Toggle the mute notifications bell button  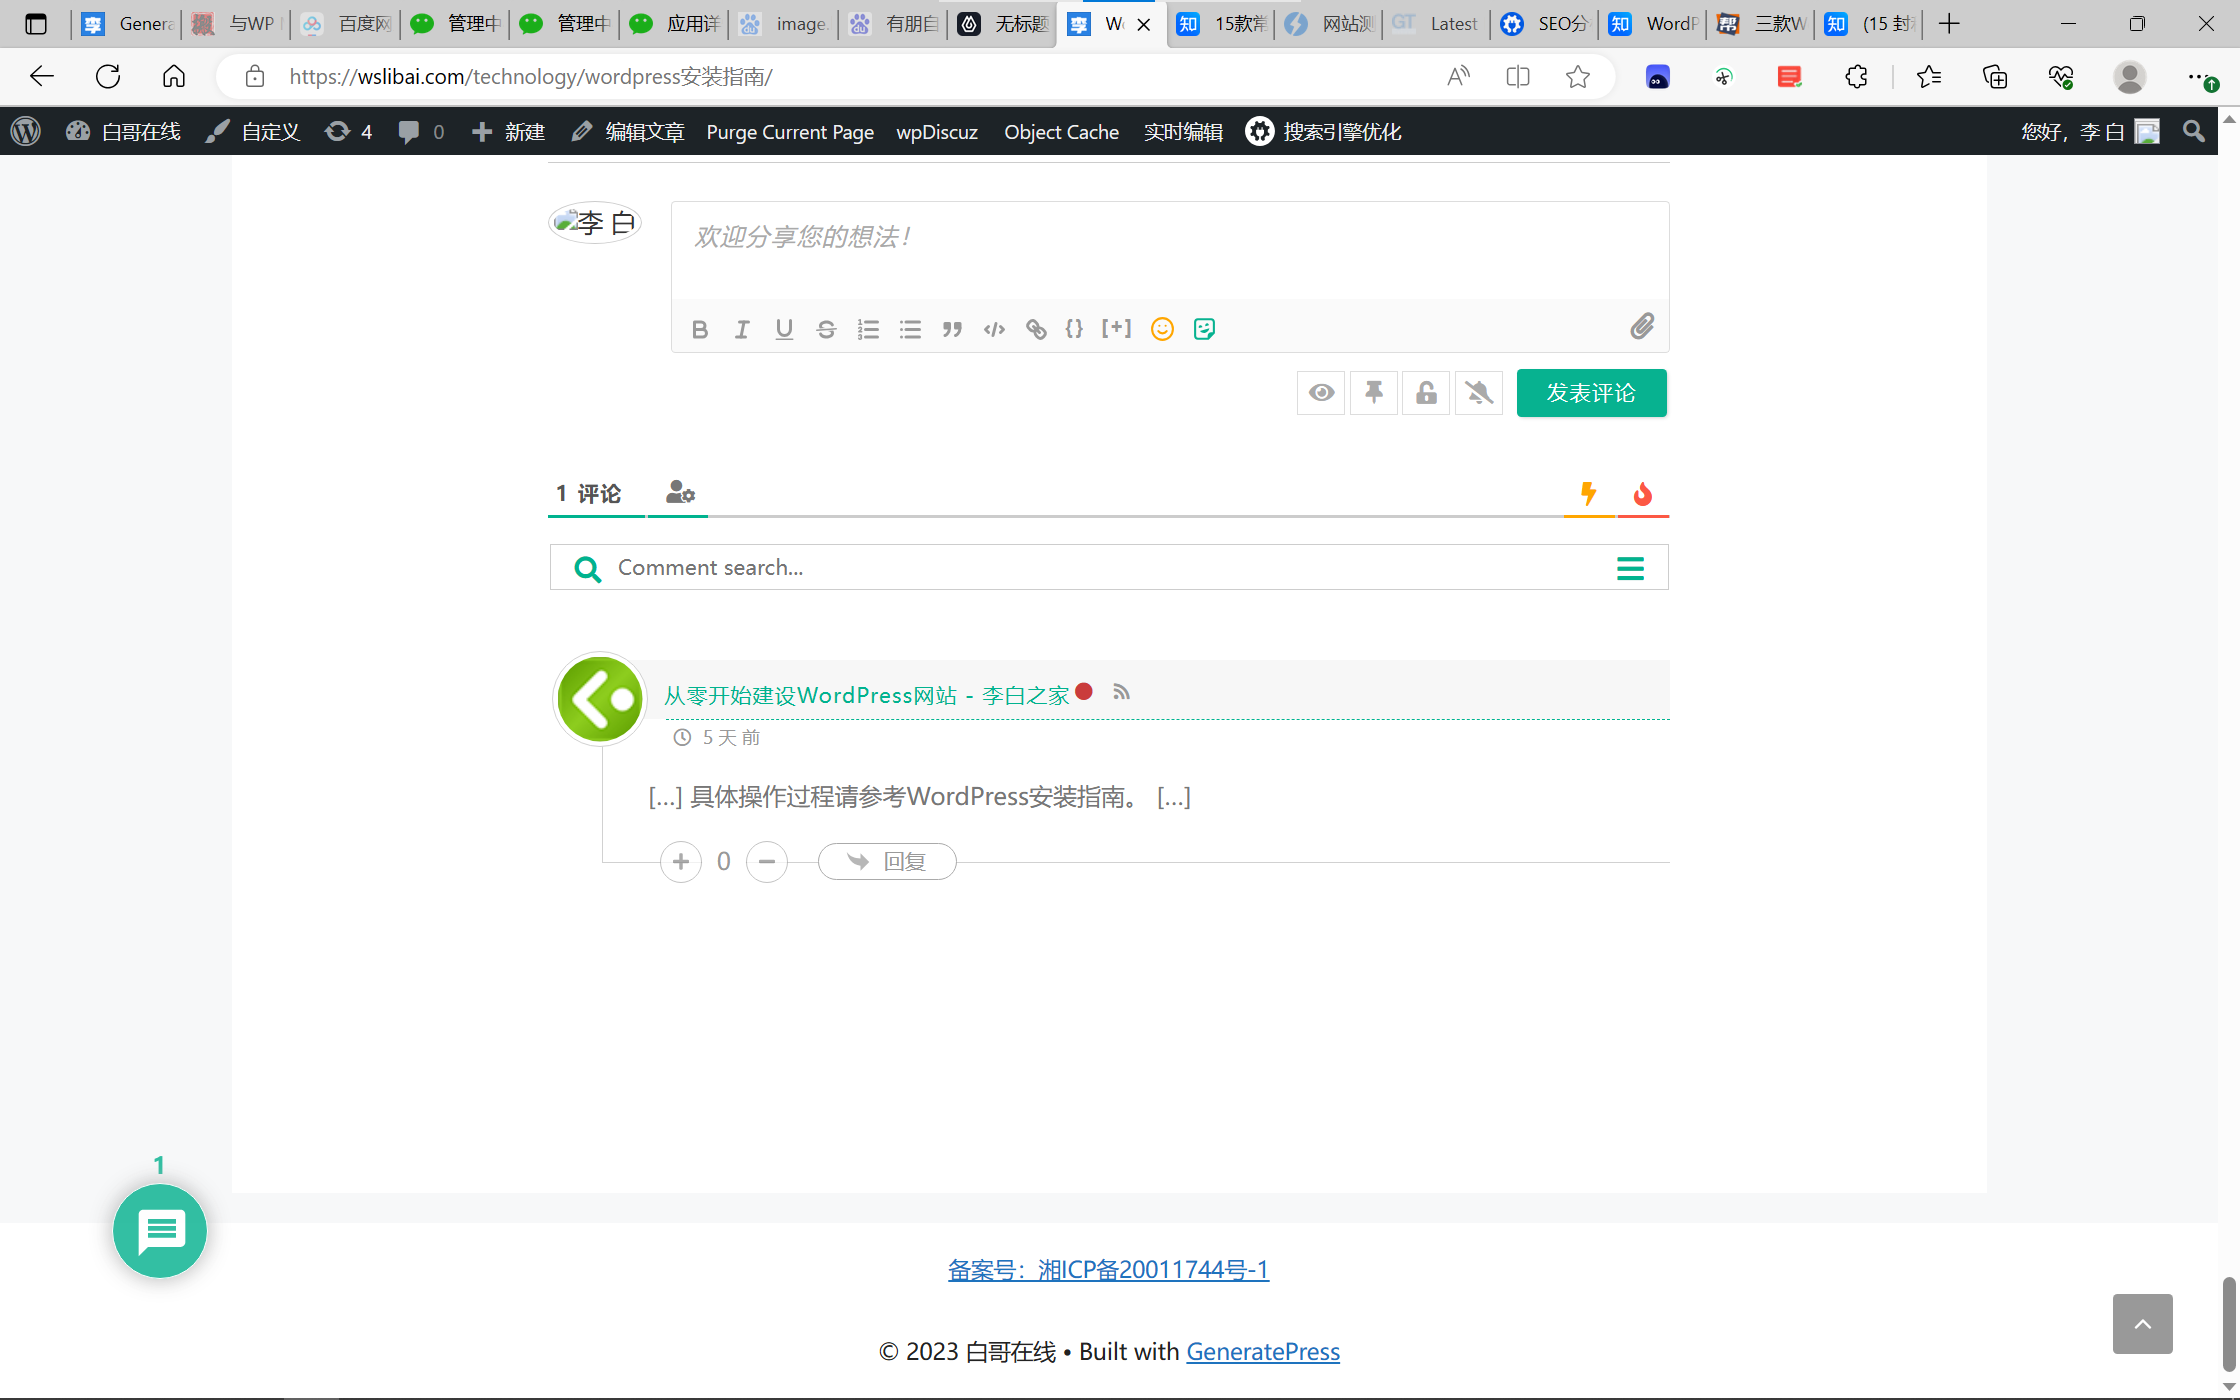[x=1479, y=393]
